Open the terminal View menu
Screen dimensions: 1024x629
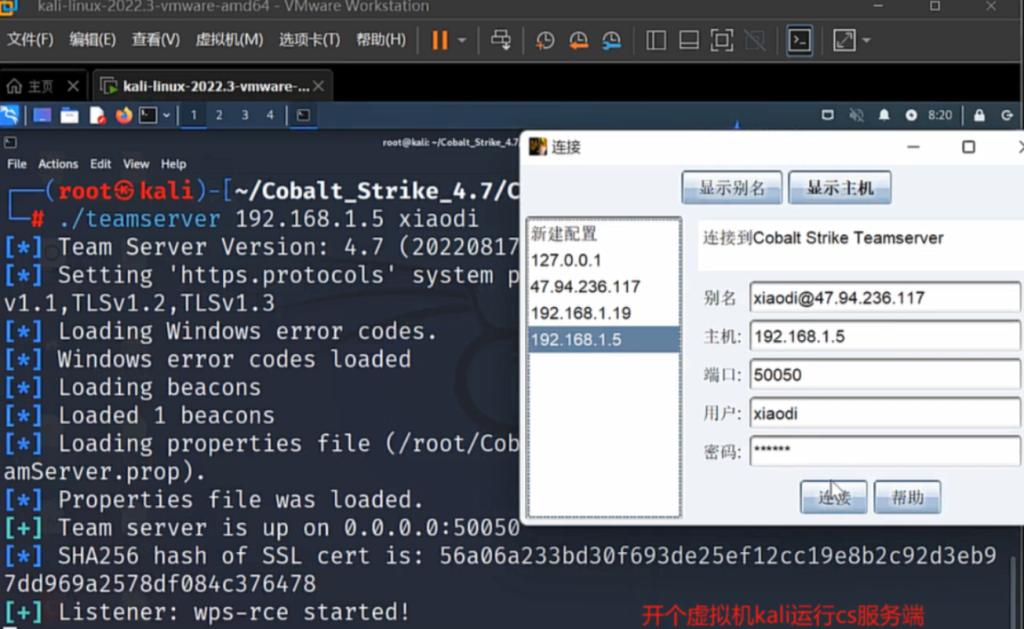[x=136, y=164]
